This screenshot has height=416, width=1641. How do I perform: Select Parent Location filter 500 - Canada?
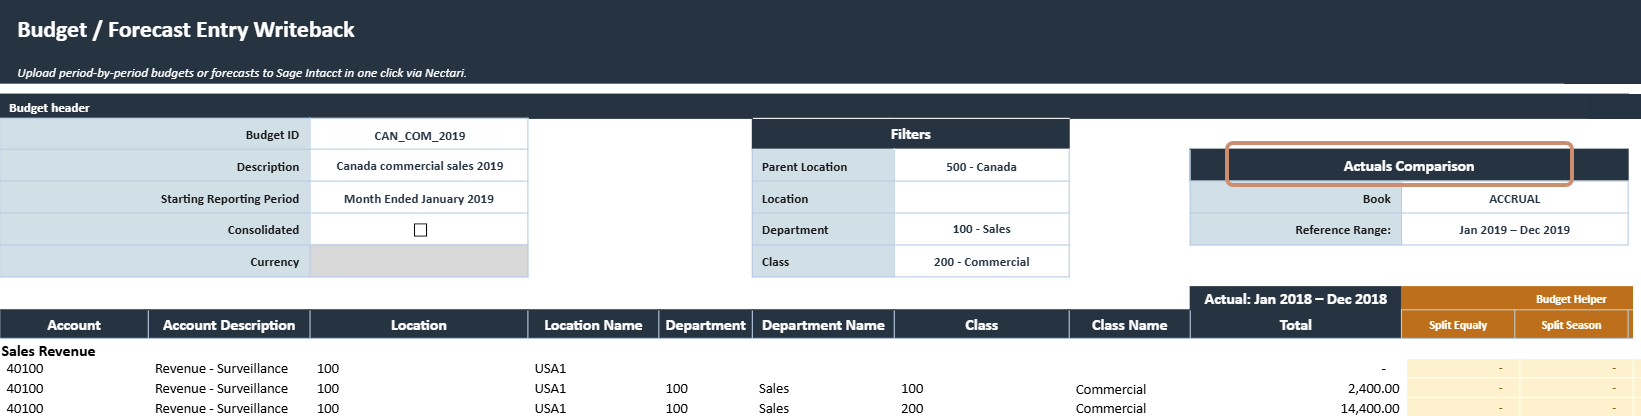click(981, 166)
